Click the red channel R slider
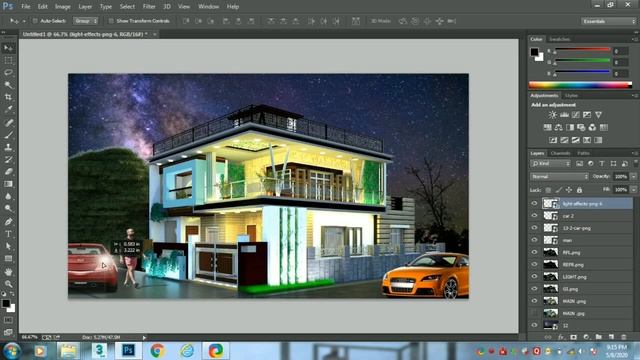The image size is (640, 360). (x=582, y=50)
